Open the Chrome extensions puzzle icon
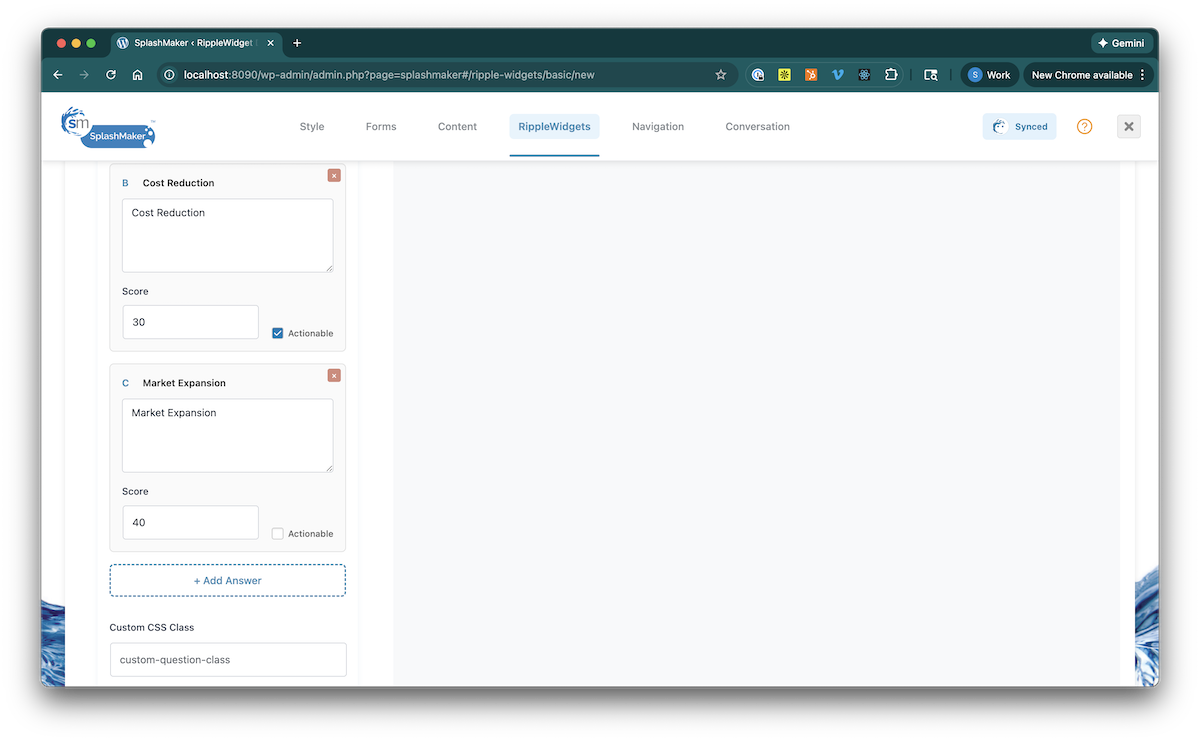The image size is (1200, 741). tap(890, 75)
